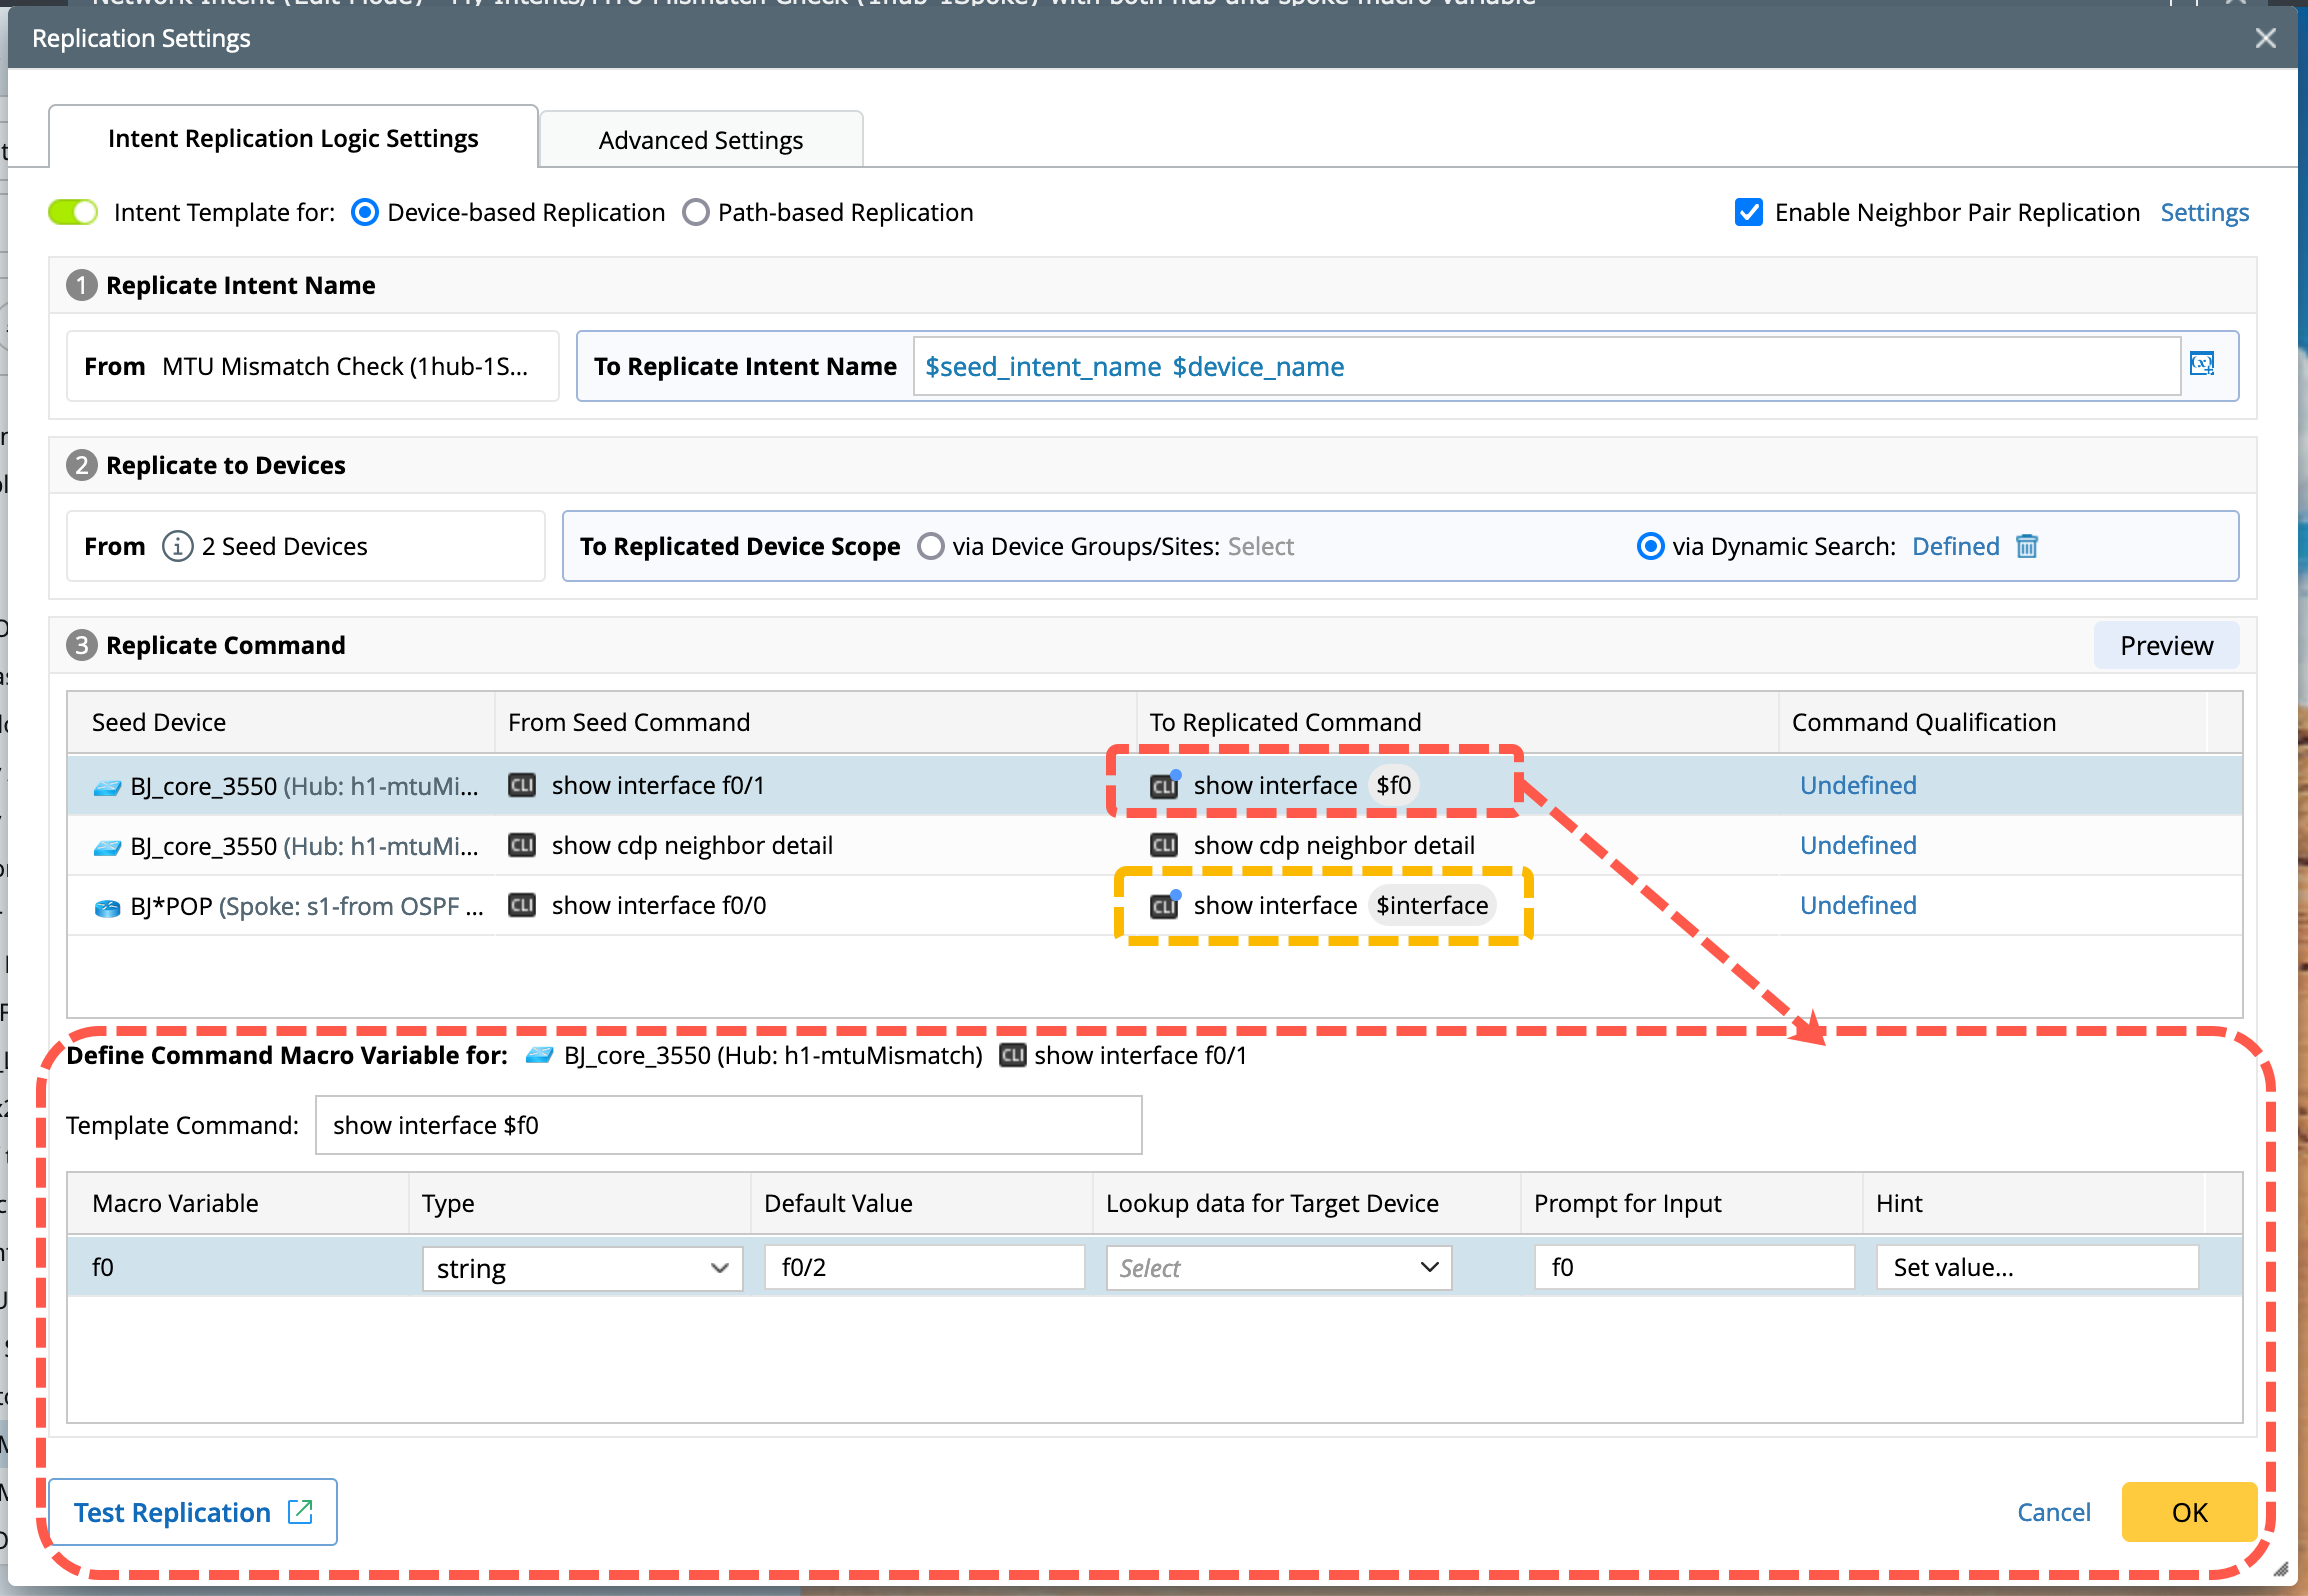
Task: Open the string Type dropdown for f0
Action: click(x=582, y=1268)
